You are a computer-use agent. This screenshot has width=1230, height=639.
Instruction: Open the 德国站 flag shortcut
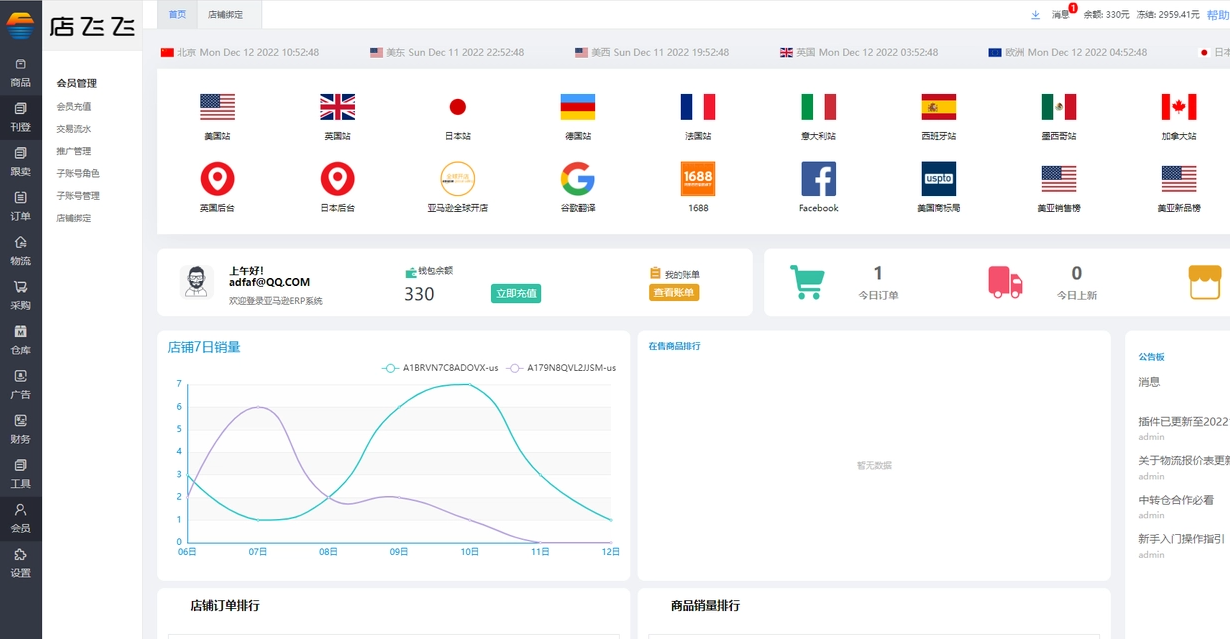coord(577,107)
